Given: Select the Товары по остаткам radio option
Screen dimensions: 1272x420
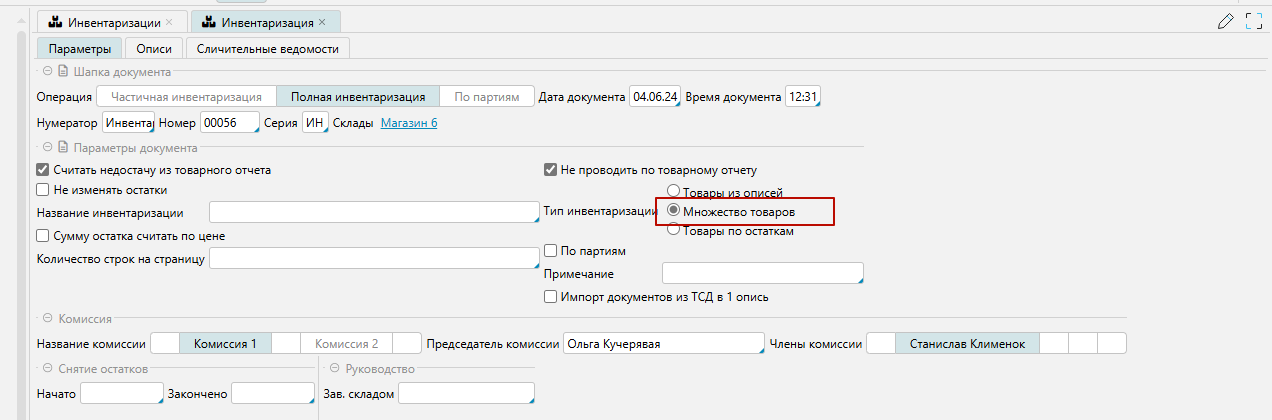Looking at the screenshot, I should click(x=673, y=230).
